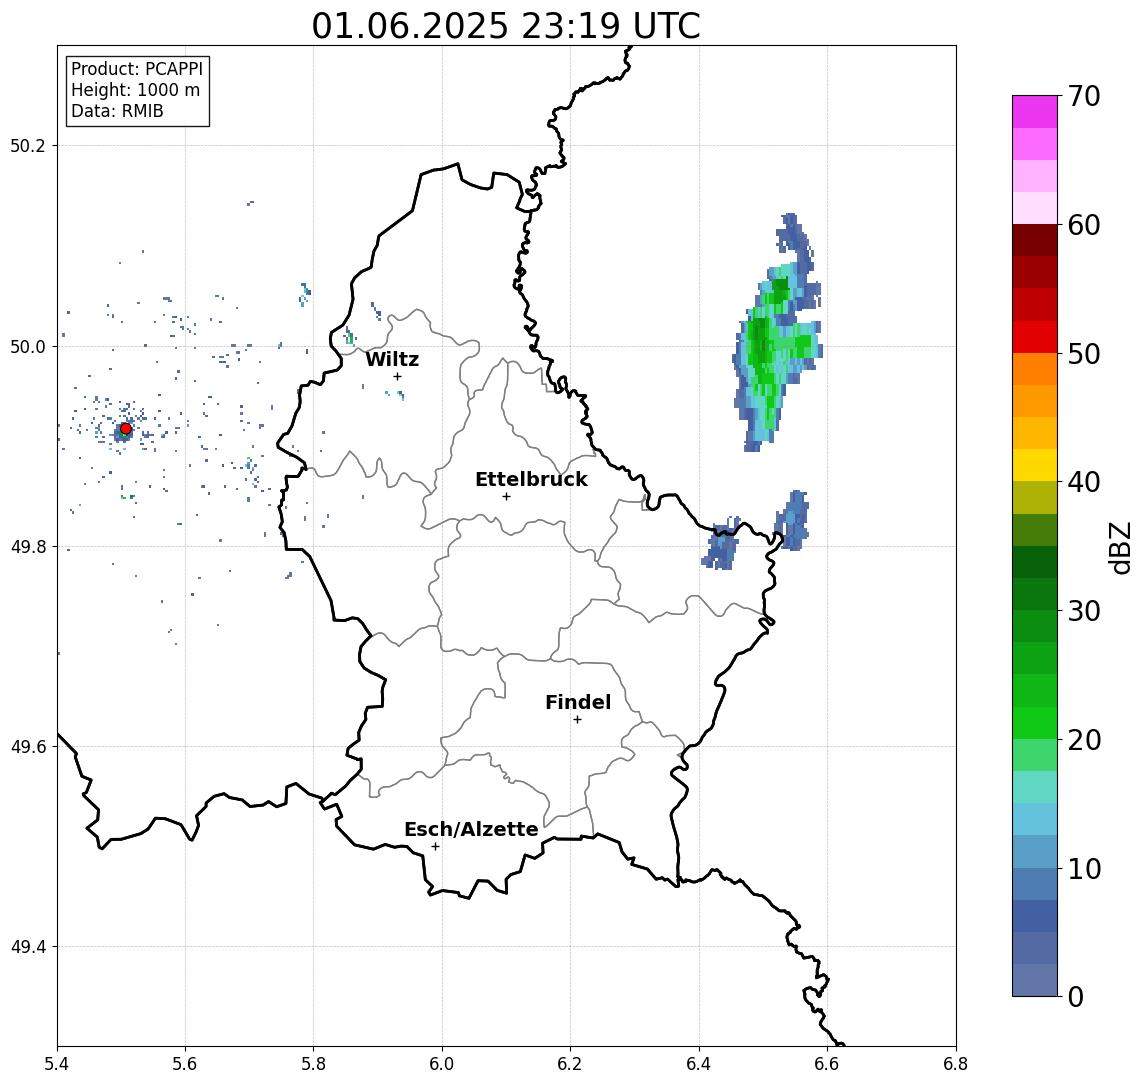Click colorbar tick label 40
Screen dimensions: 1145x1084
click(x=1084, y=482)
